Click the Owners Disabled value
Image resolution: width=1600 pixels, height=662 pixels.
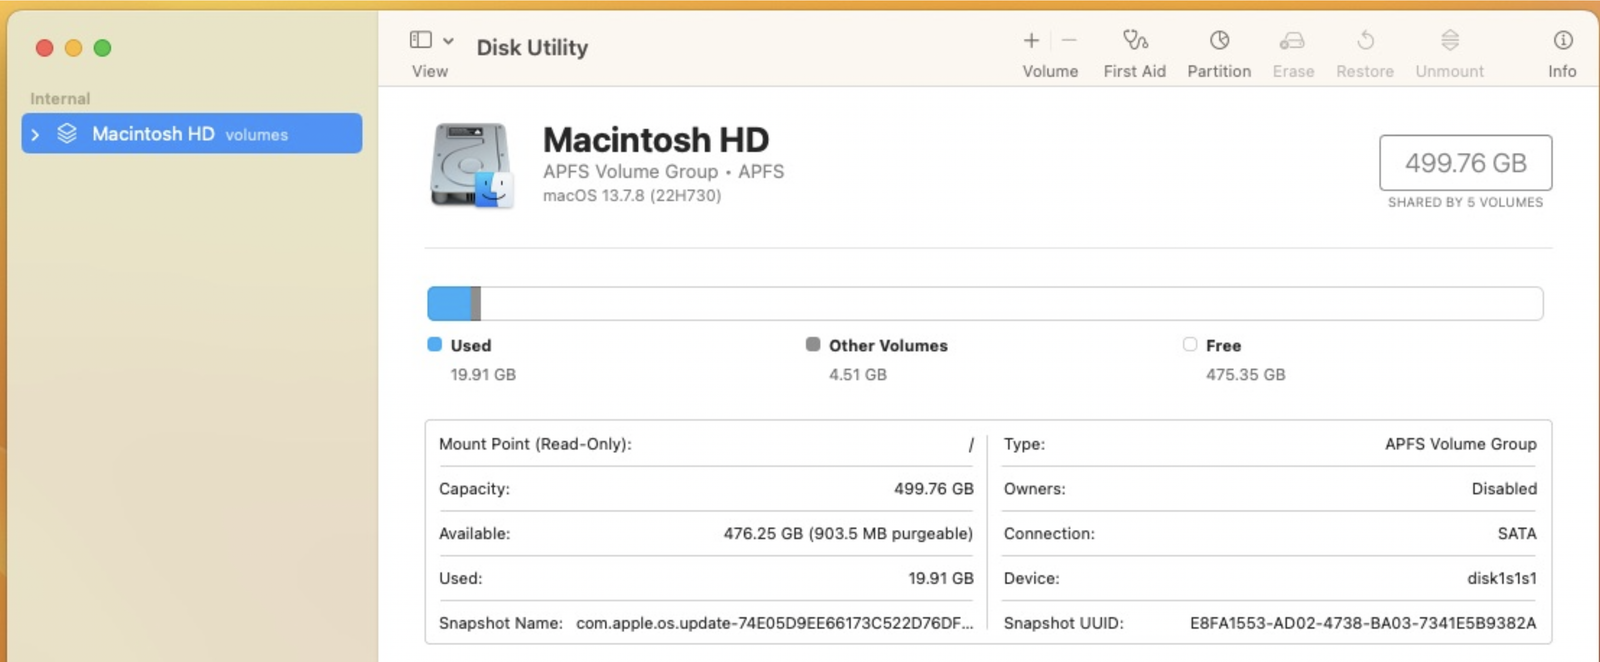[1504, 489]
